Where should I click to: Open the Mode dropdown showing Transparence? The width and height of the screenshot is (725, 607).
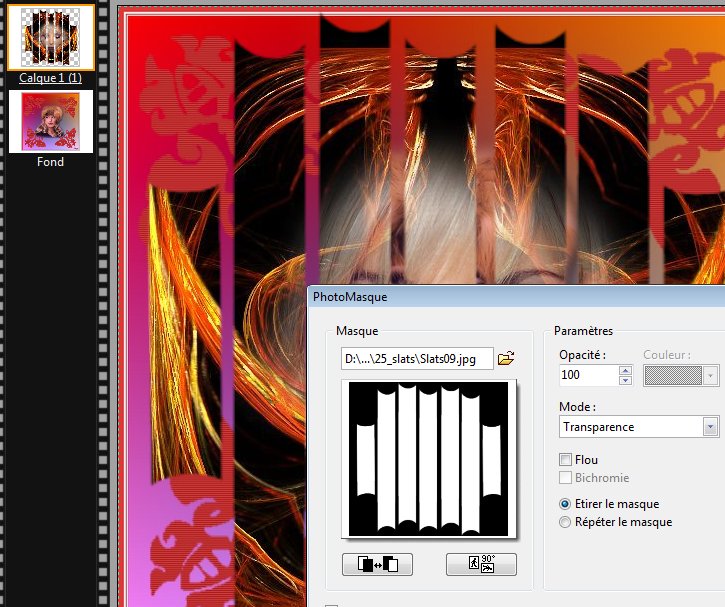pyautogui.click(x=639, y=427)
